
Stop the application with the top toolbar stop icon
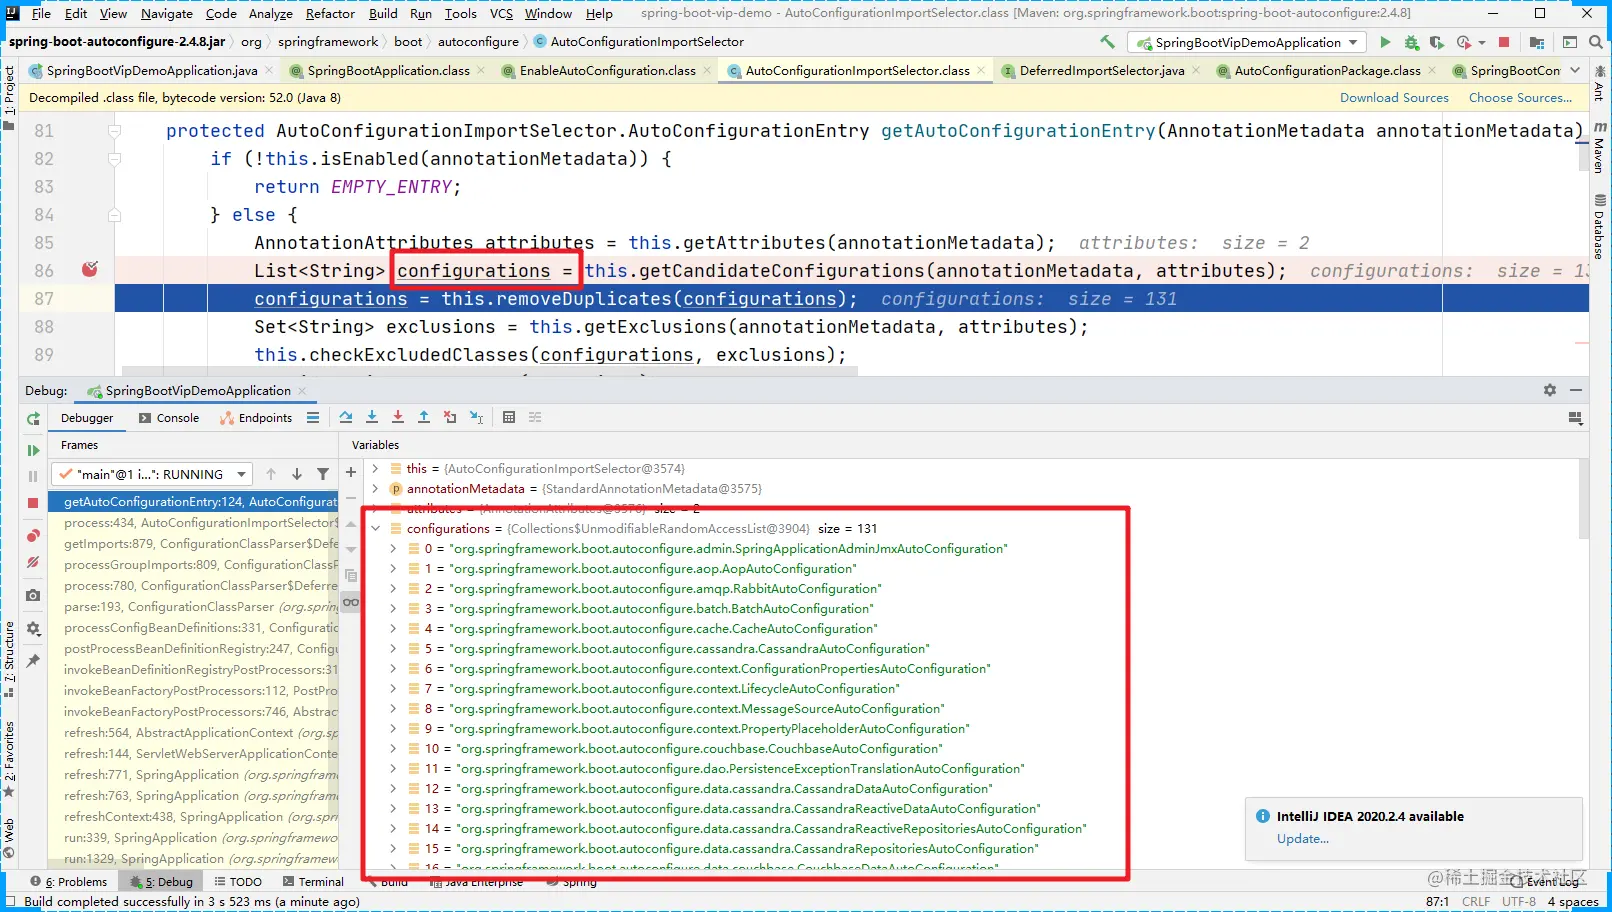1504,42
